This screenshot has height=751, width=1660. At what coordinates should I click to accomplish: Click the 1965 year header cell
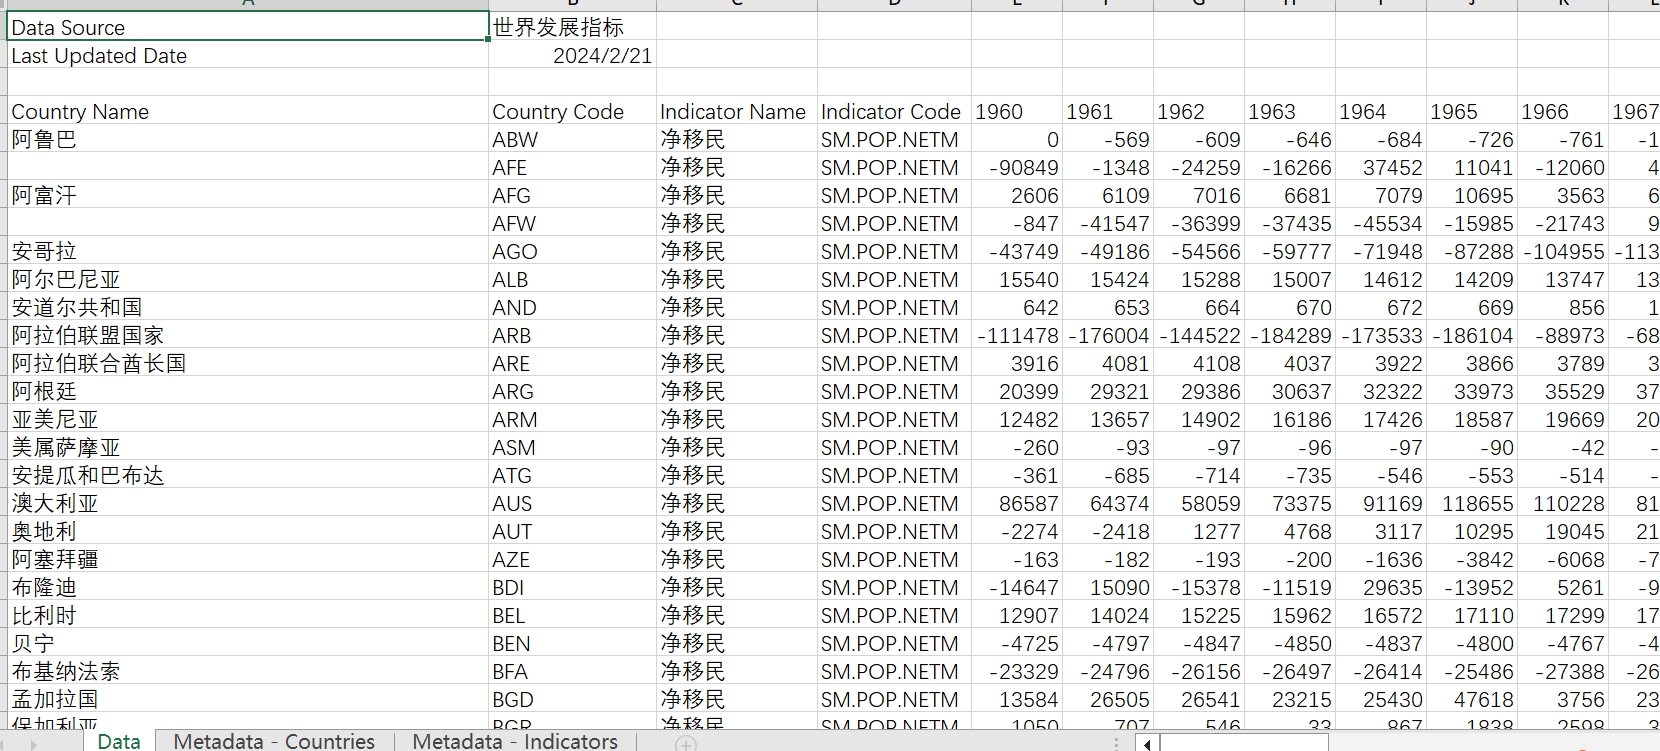click(1472, 111)
